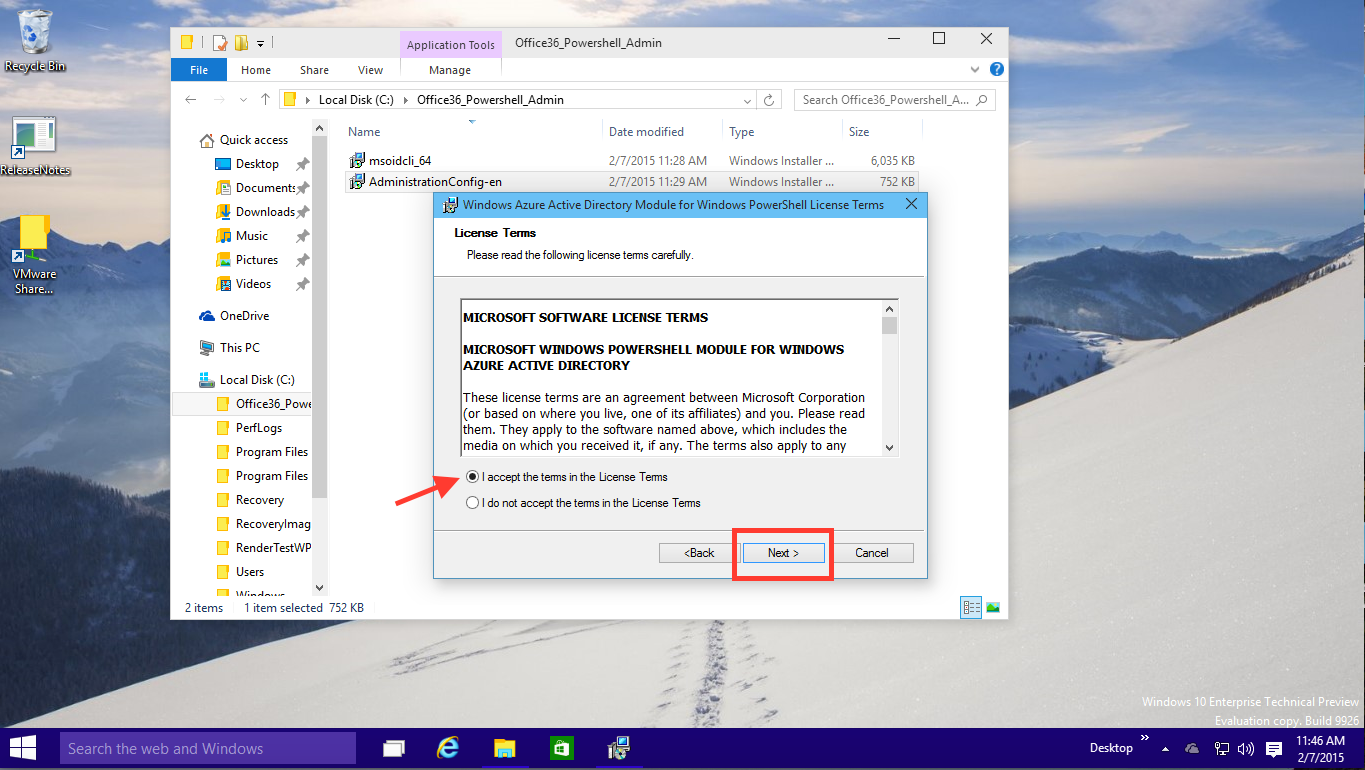
Task: Open OneDrive in the navigation pane
Action: tap(244, 316)
